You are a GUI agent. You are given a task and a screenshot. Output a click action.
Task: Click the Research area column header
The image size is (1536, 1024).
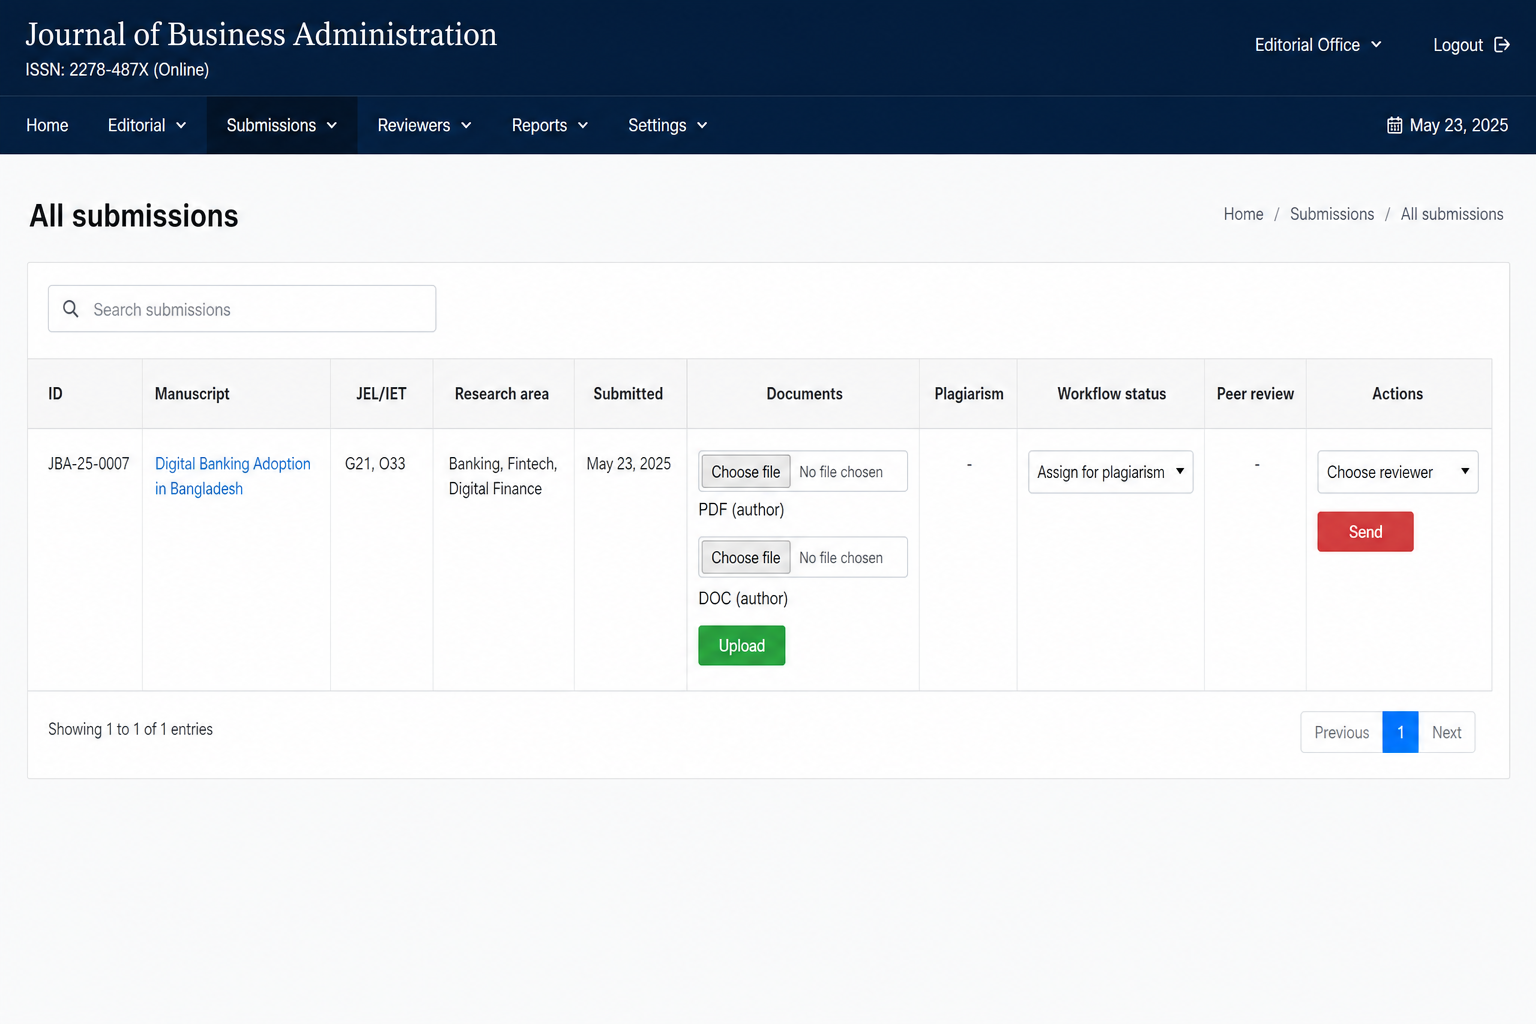pyautogui.click(x=502, y=394)
